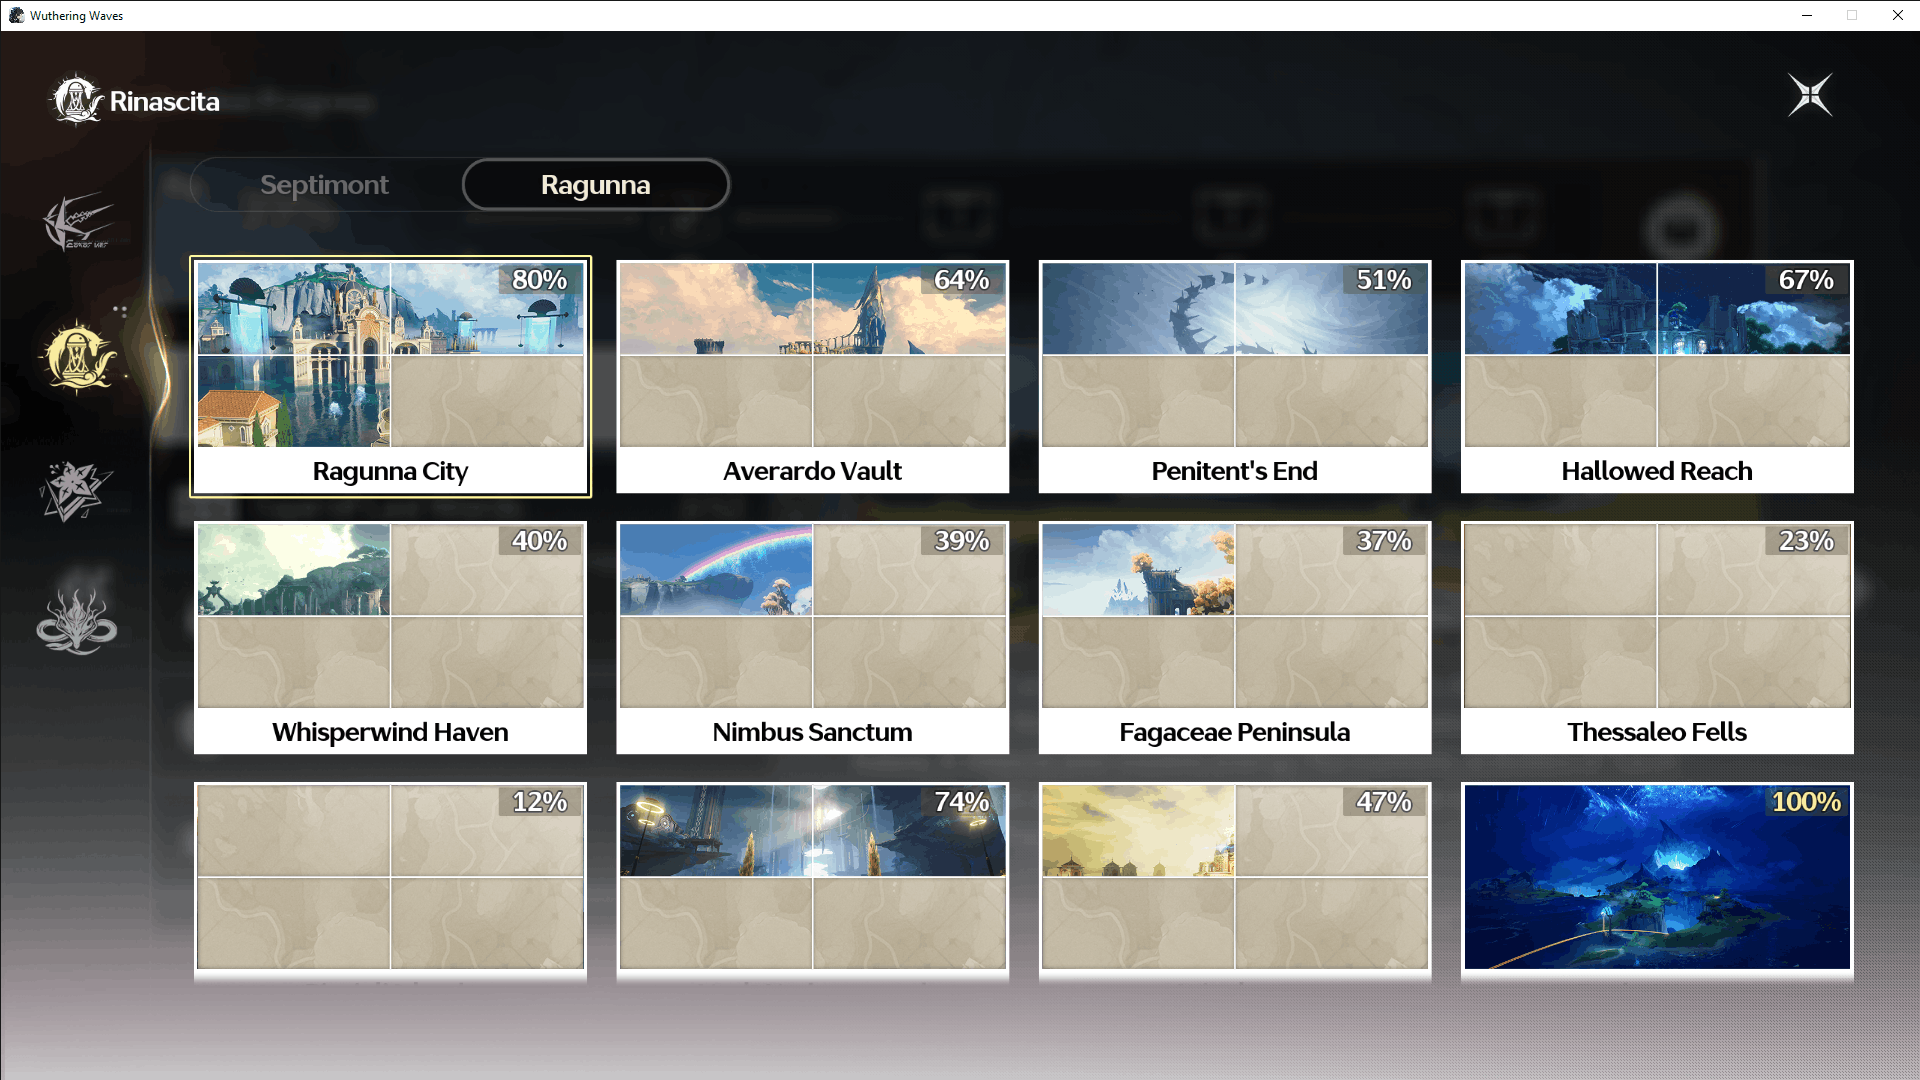Close the Rinascita progress panel
The width and height of the screenshot is (1920, 1080).
pyautogui.click(x=1810, y=96)
